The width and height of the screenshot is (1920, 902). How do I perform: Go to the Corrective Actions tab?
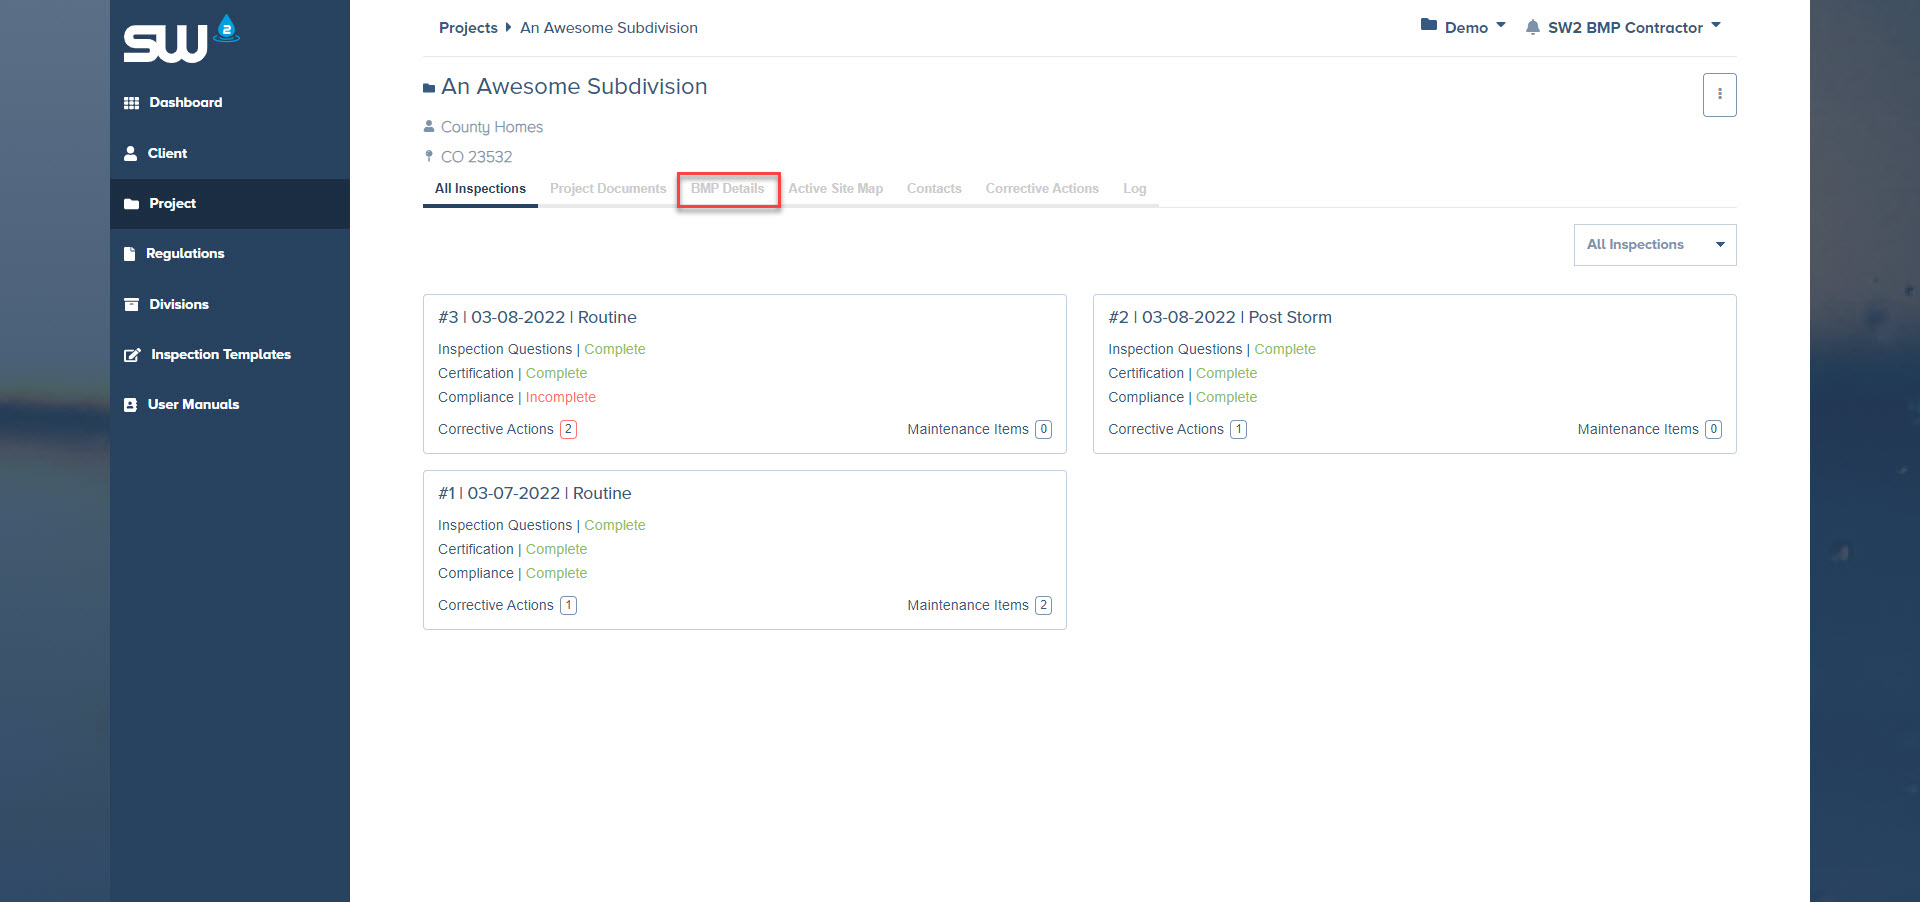(x=1041, y=189)
